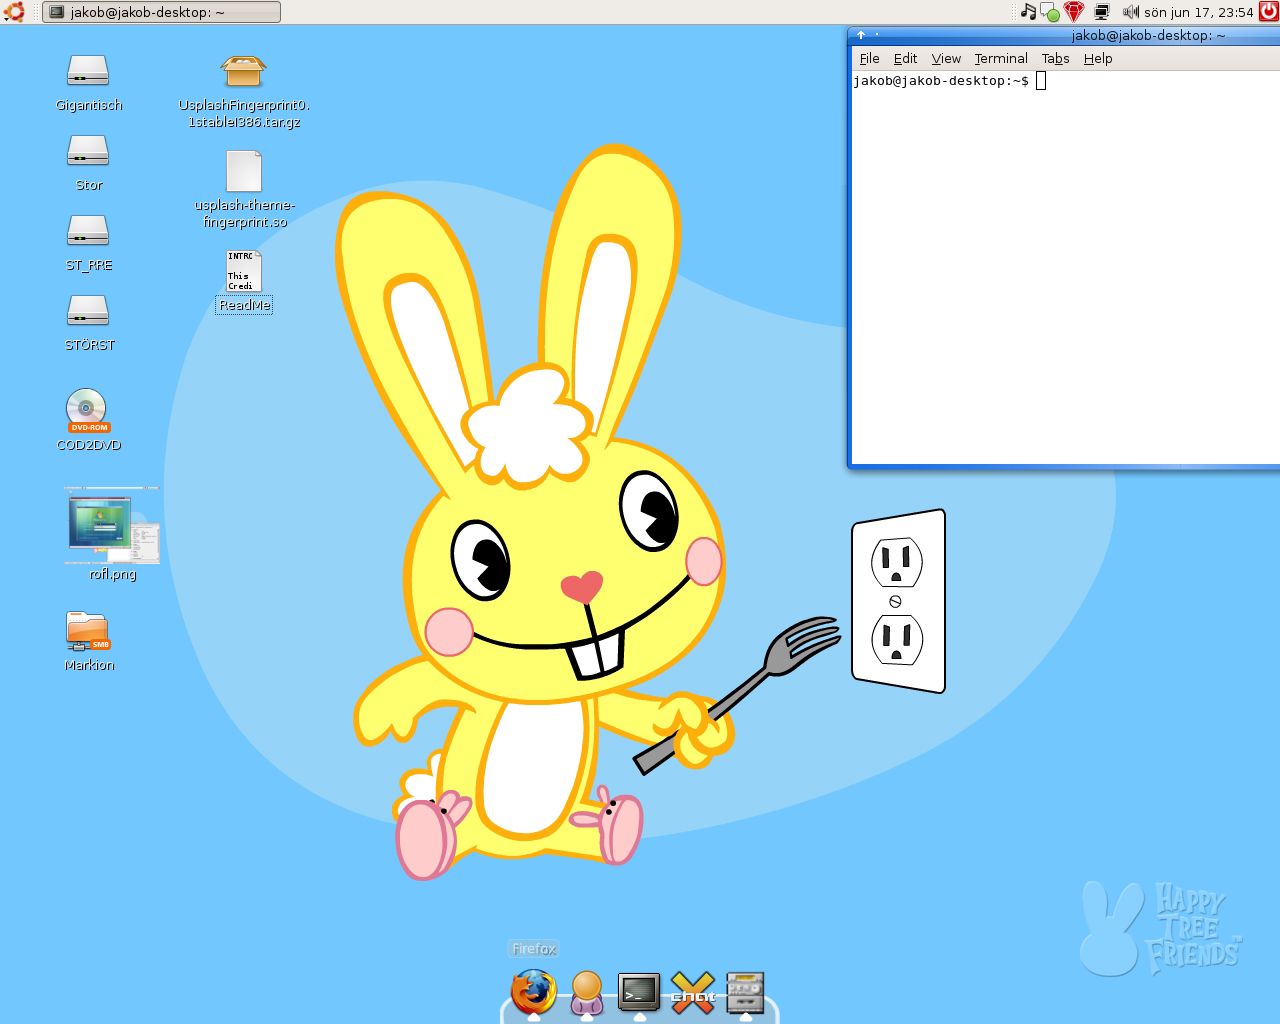The width and height of the screenshot is (1280, 1024).
Task: Select the Stor drive icon
Action: click(88, 151)
